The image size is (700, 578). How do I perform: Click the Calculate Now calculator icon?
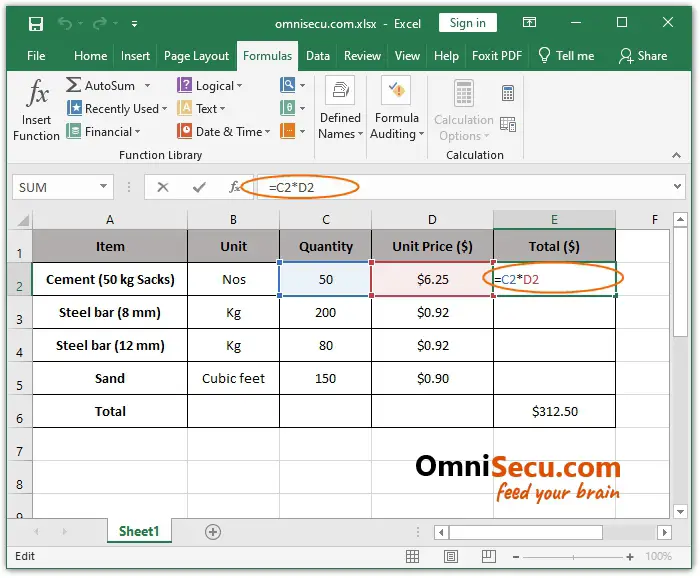pos(508,93)
